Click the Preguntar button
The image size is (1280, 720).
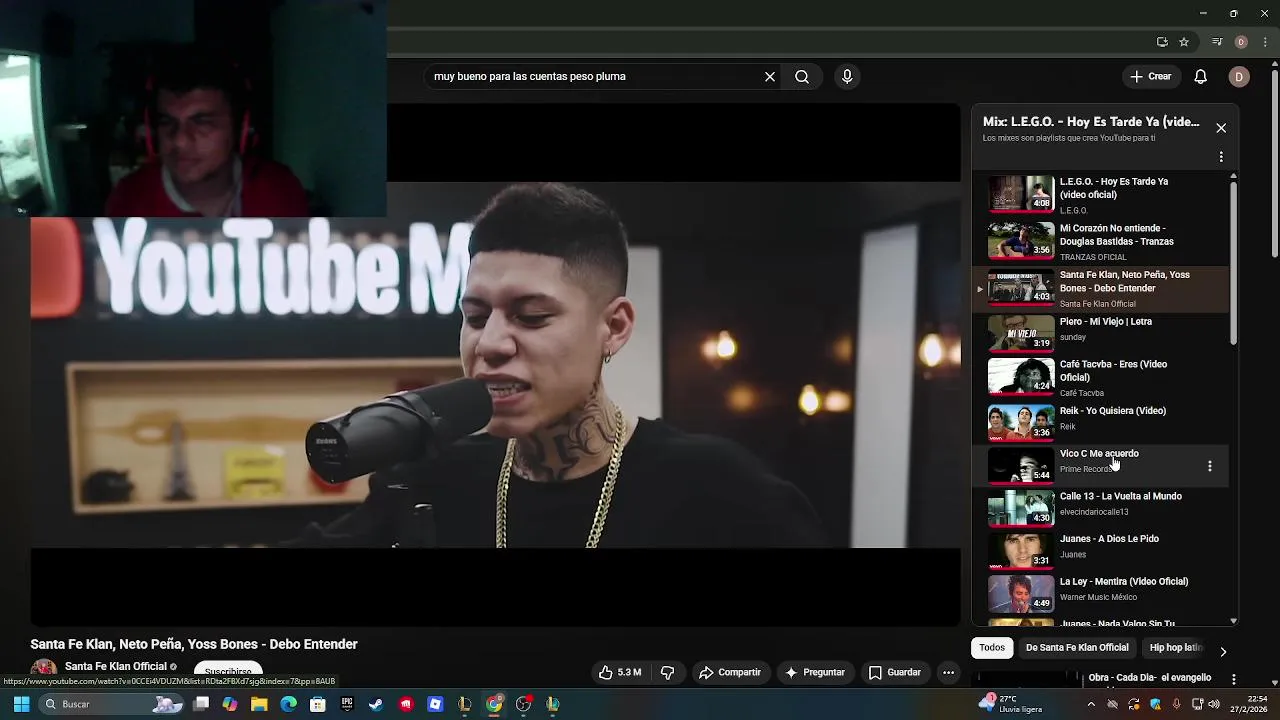815,673
